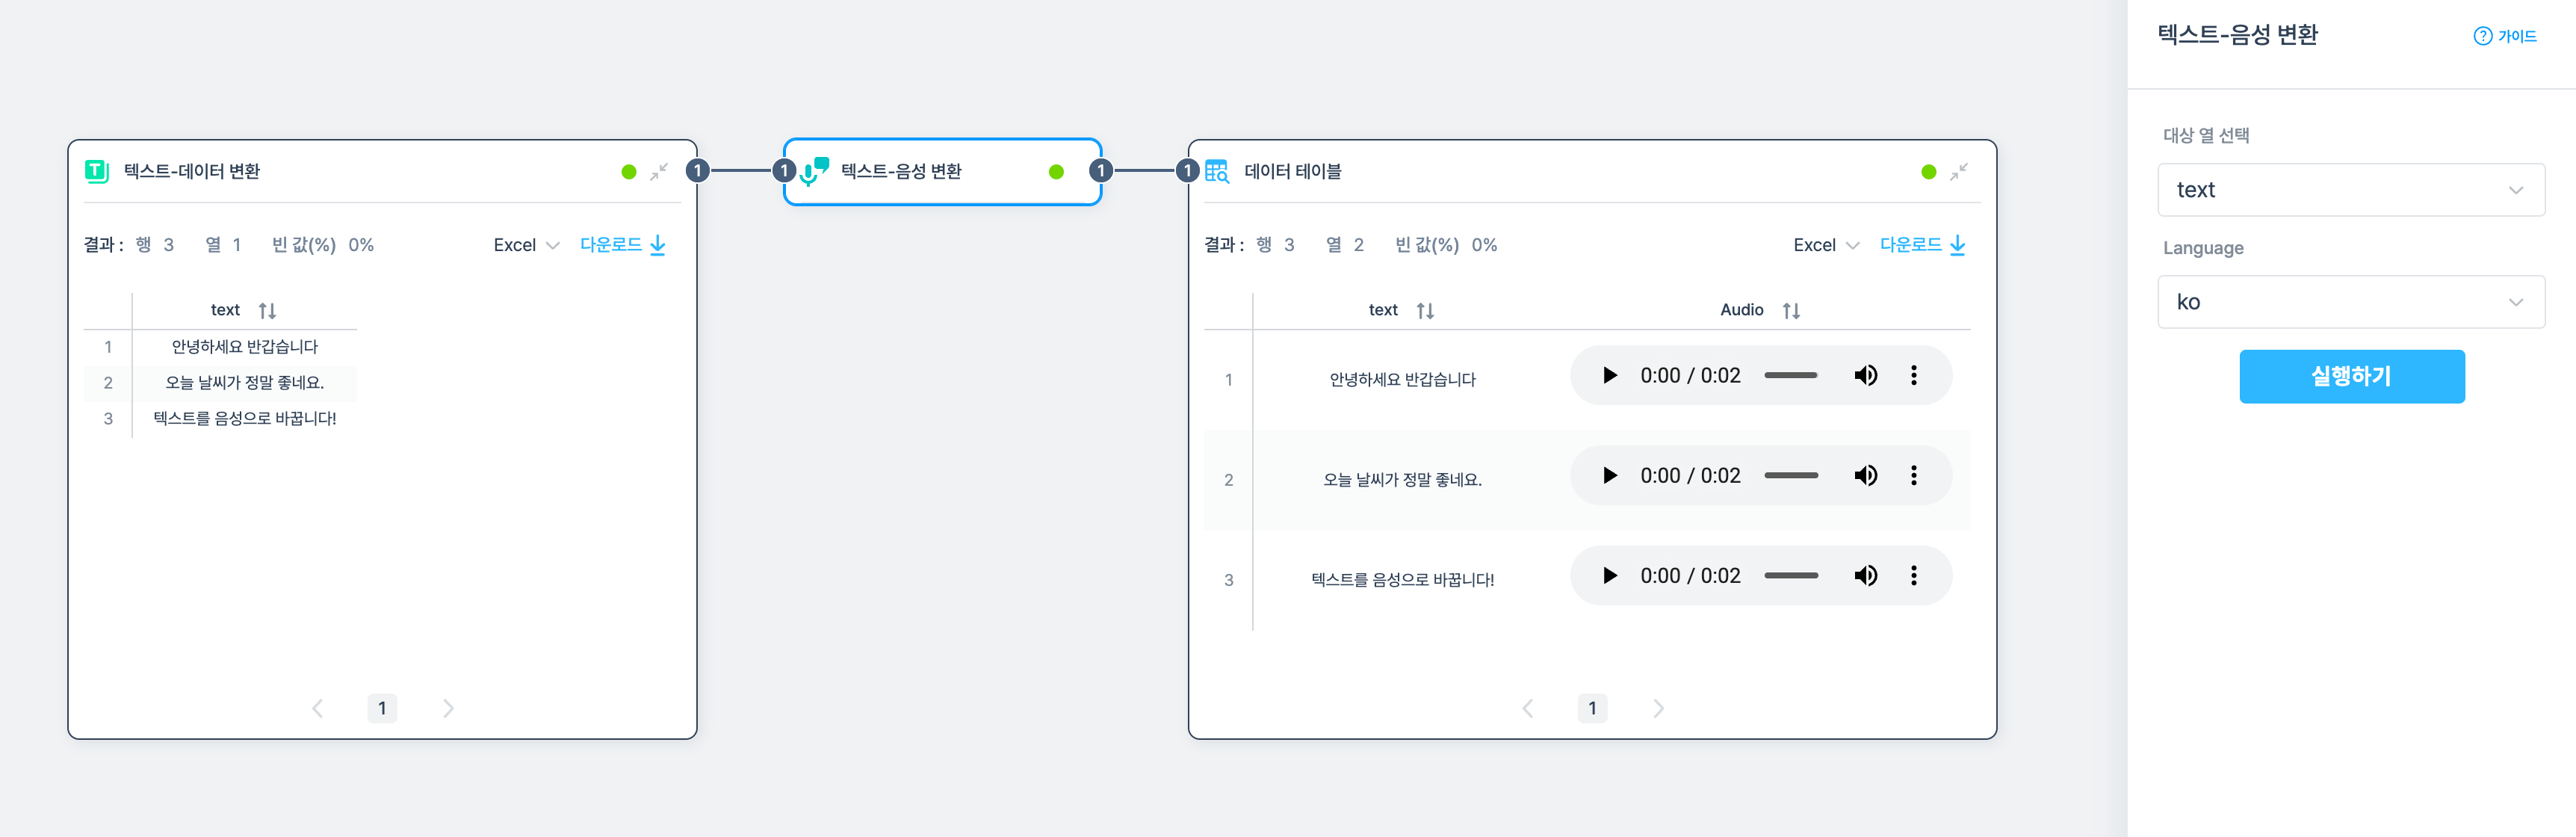Go to previous page in 데이터 테이블 card
This screenshot has width=2576, height=837.
coord(1527,708)
